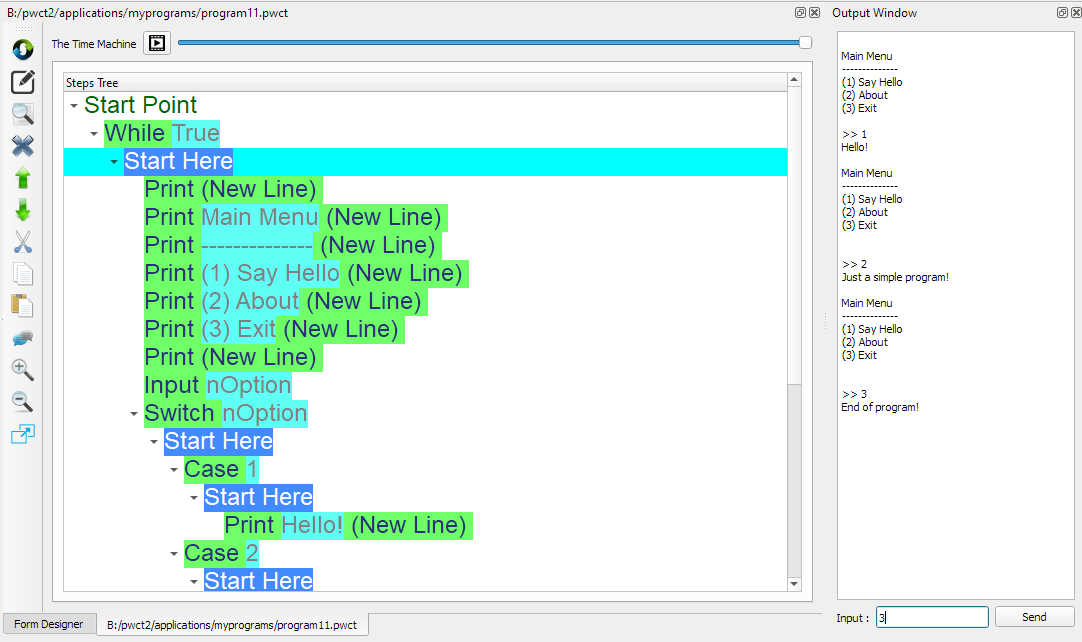Click the Send button
Viewport: 1082px width, 642px height.
click(x=1034, y=617)
